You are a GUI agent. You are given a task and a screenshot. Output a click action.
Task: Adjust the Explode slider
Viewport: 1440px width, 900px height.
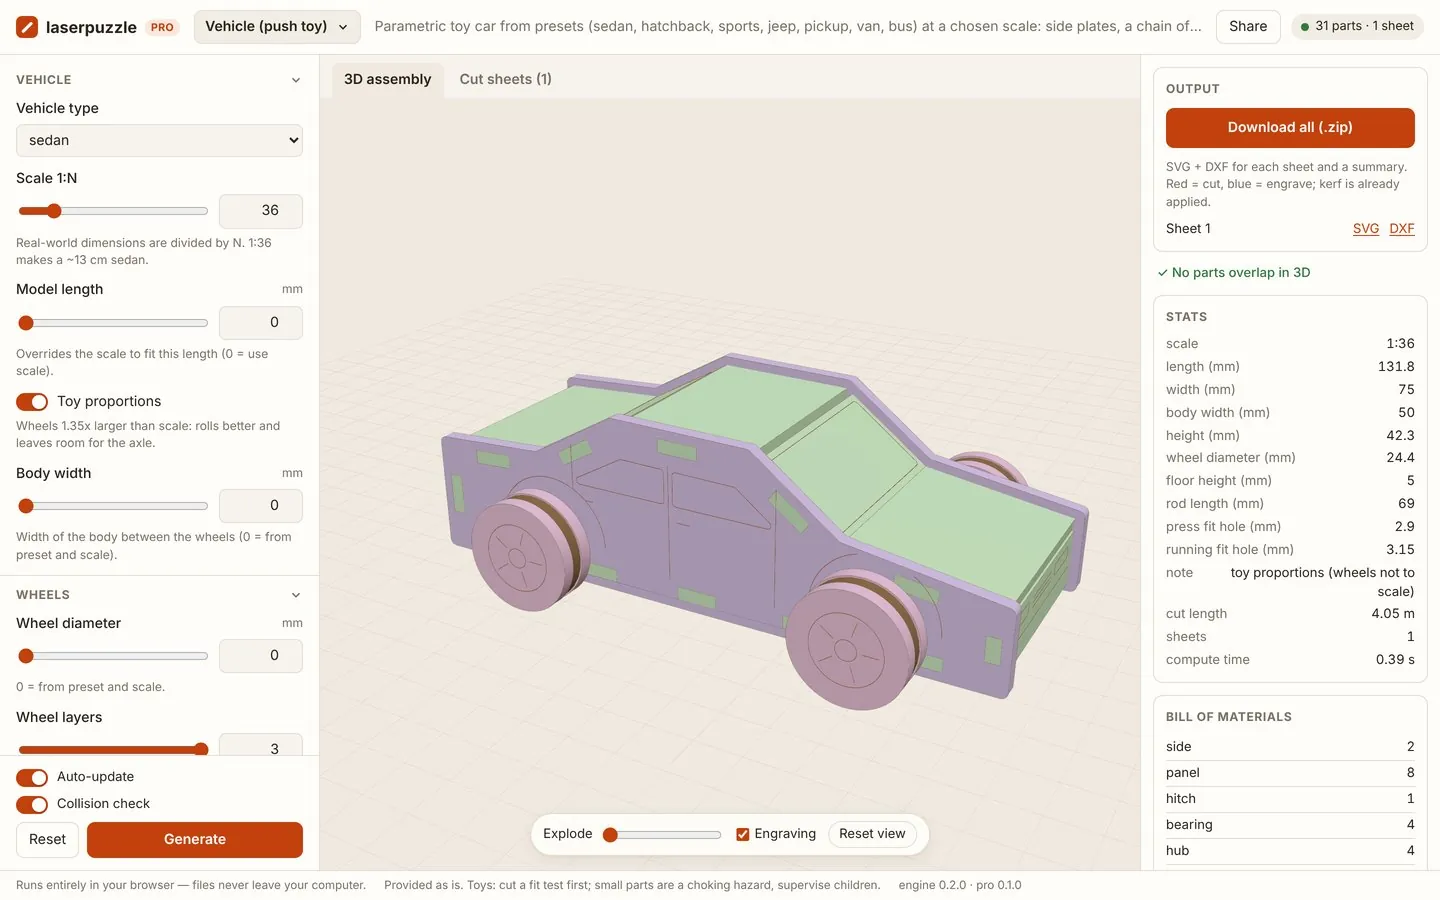pyautogui.click(x=661, y=835)
